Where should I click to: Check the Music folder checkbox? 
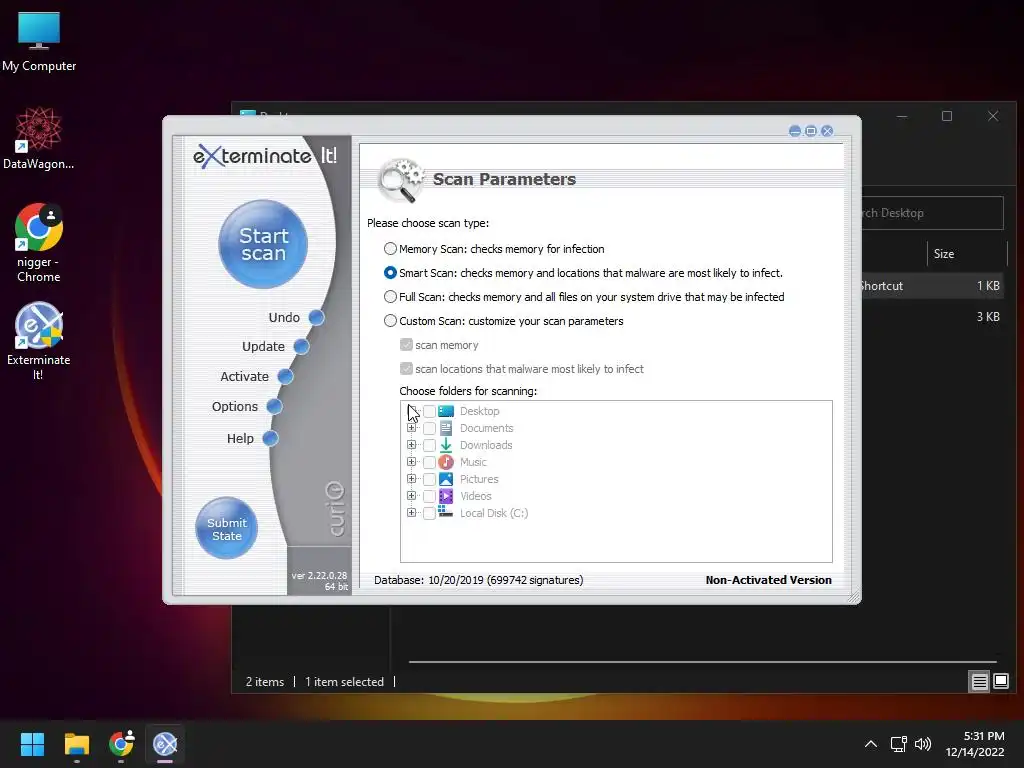429,462
